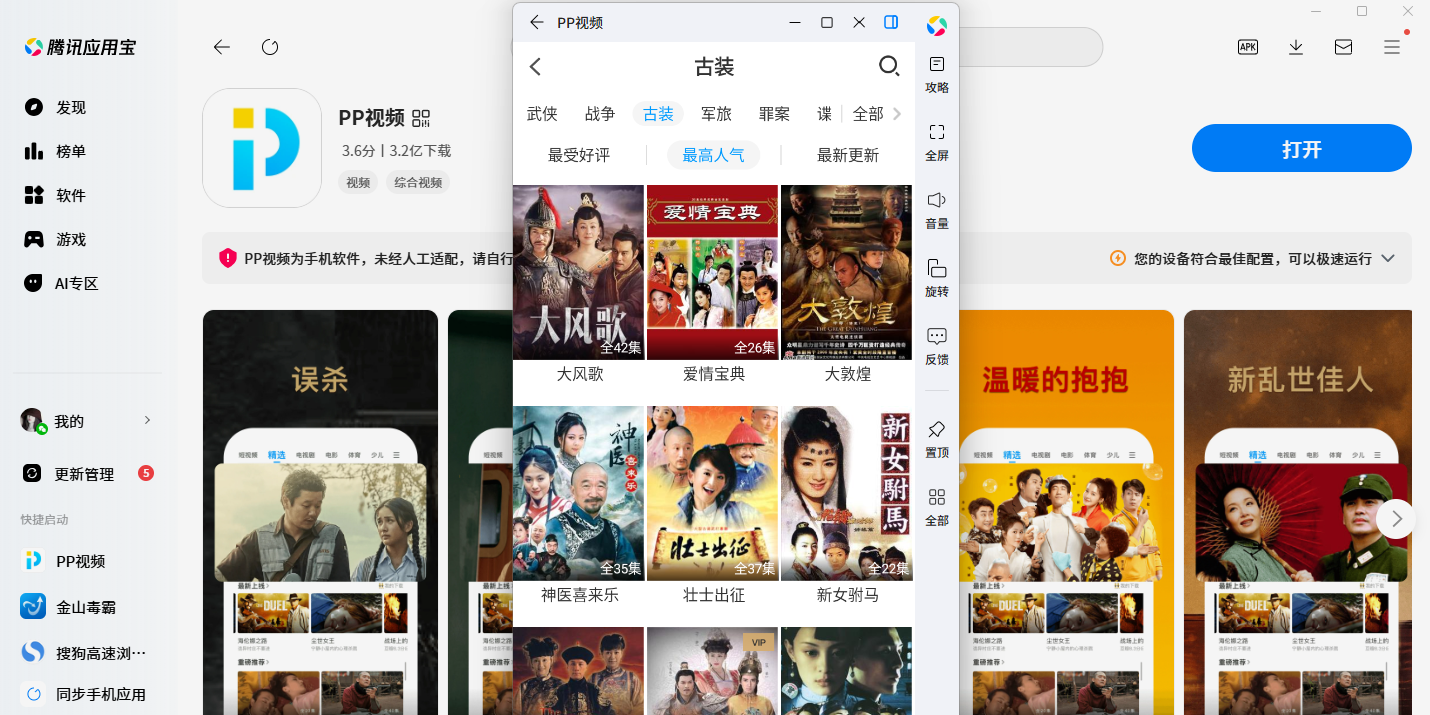Sort by 最新更新
This screenshot has height=715, width=1430.
coord(848,155)
